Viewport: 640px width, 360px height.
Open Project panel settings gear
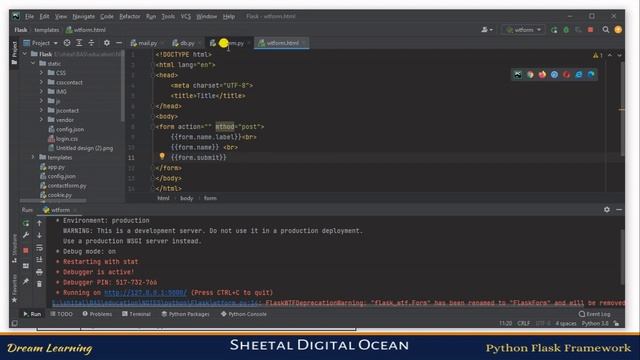pos(107,43)
